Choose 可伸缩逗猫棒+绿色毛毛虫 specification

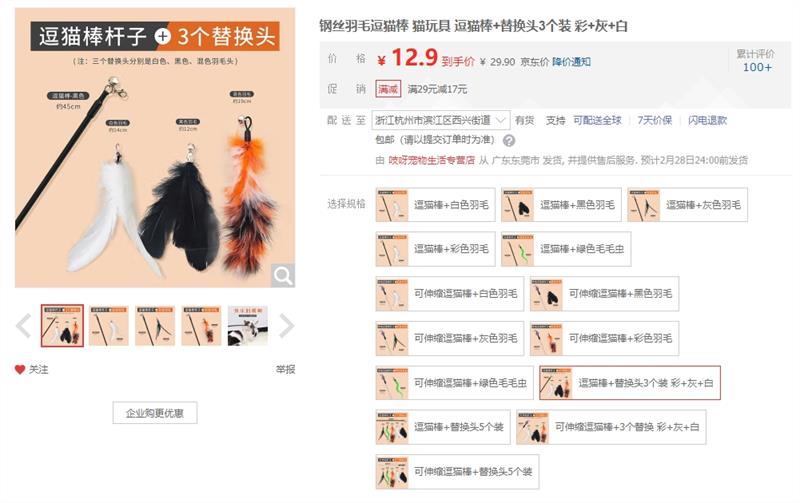455,383
